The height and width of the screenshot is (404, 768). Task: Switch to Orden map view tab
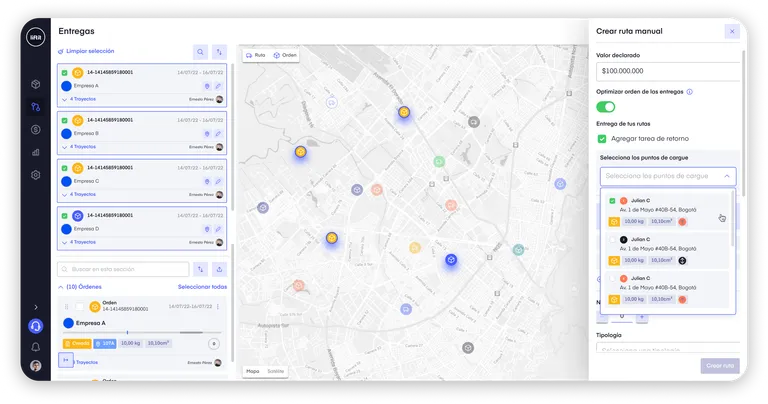tap(285, 55)
